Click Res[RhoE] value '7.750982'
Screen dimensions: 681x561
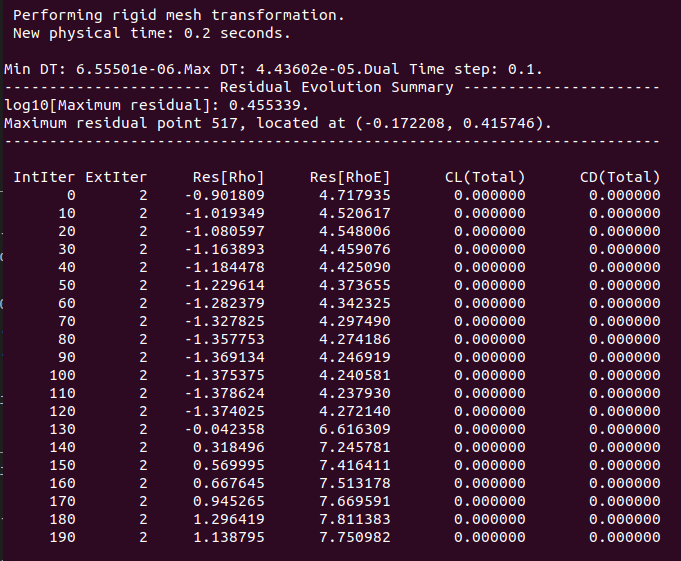click(355, 538)
